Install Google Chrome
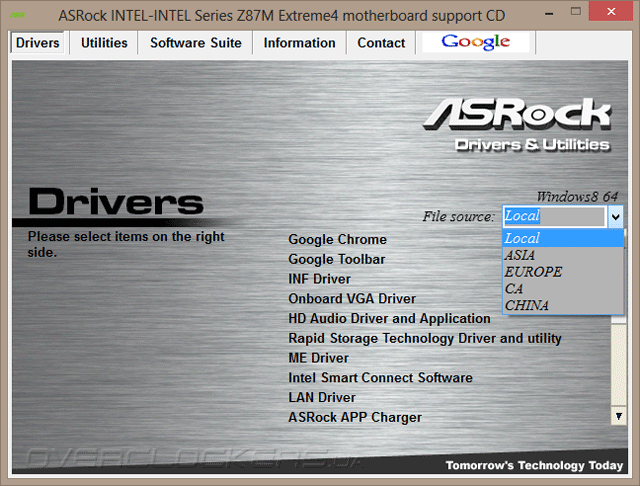The height and width of the screenshot is (486, 640). pyautogui.click(x=337, y=240)
